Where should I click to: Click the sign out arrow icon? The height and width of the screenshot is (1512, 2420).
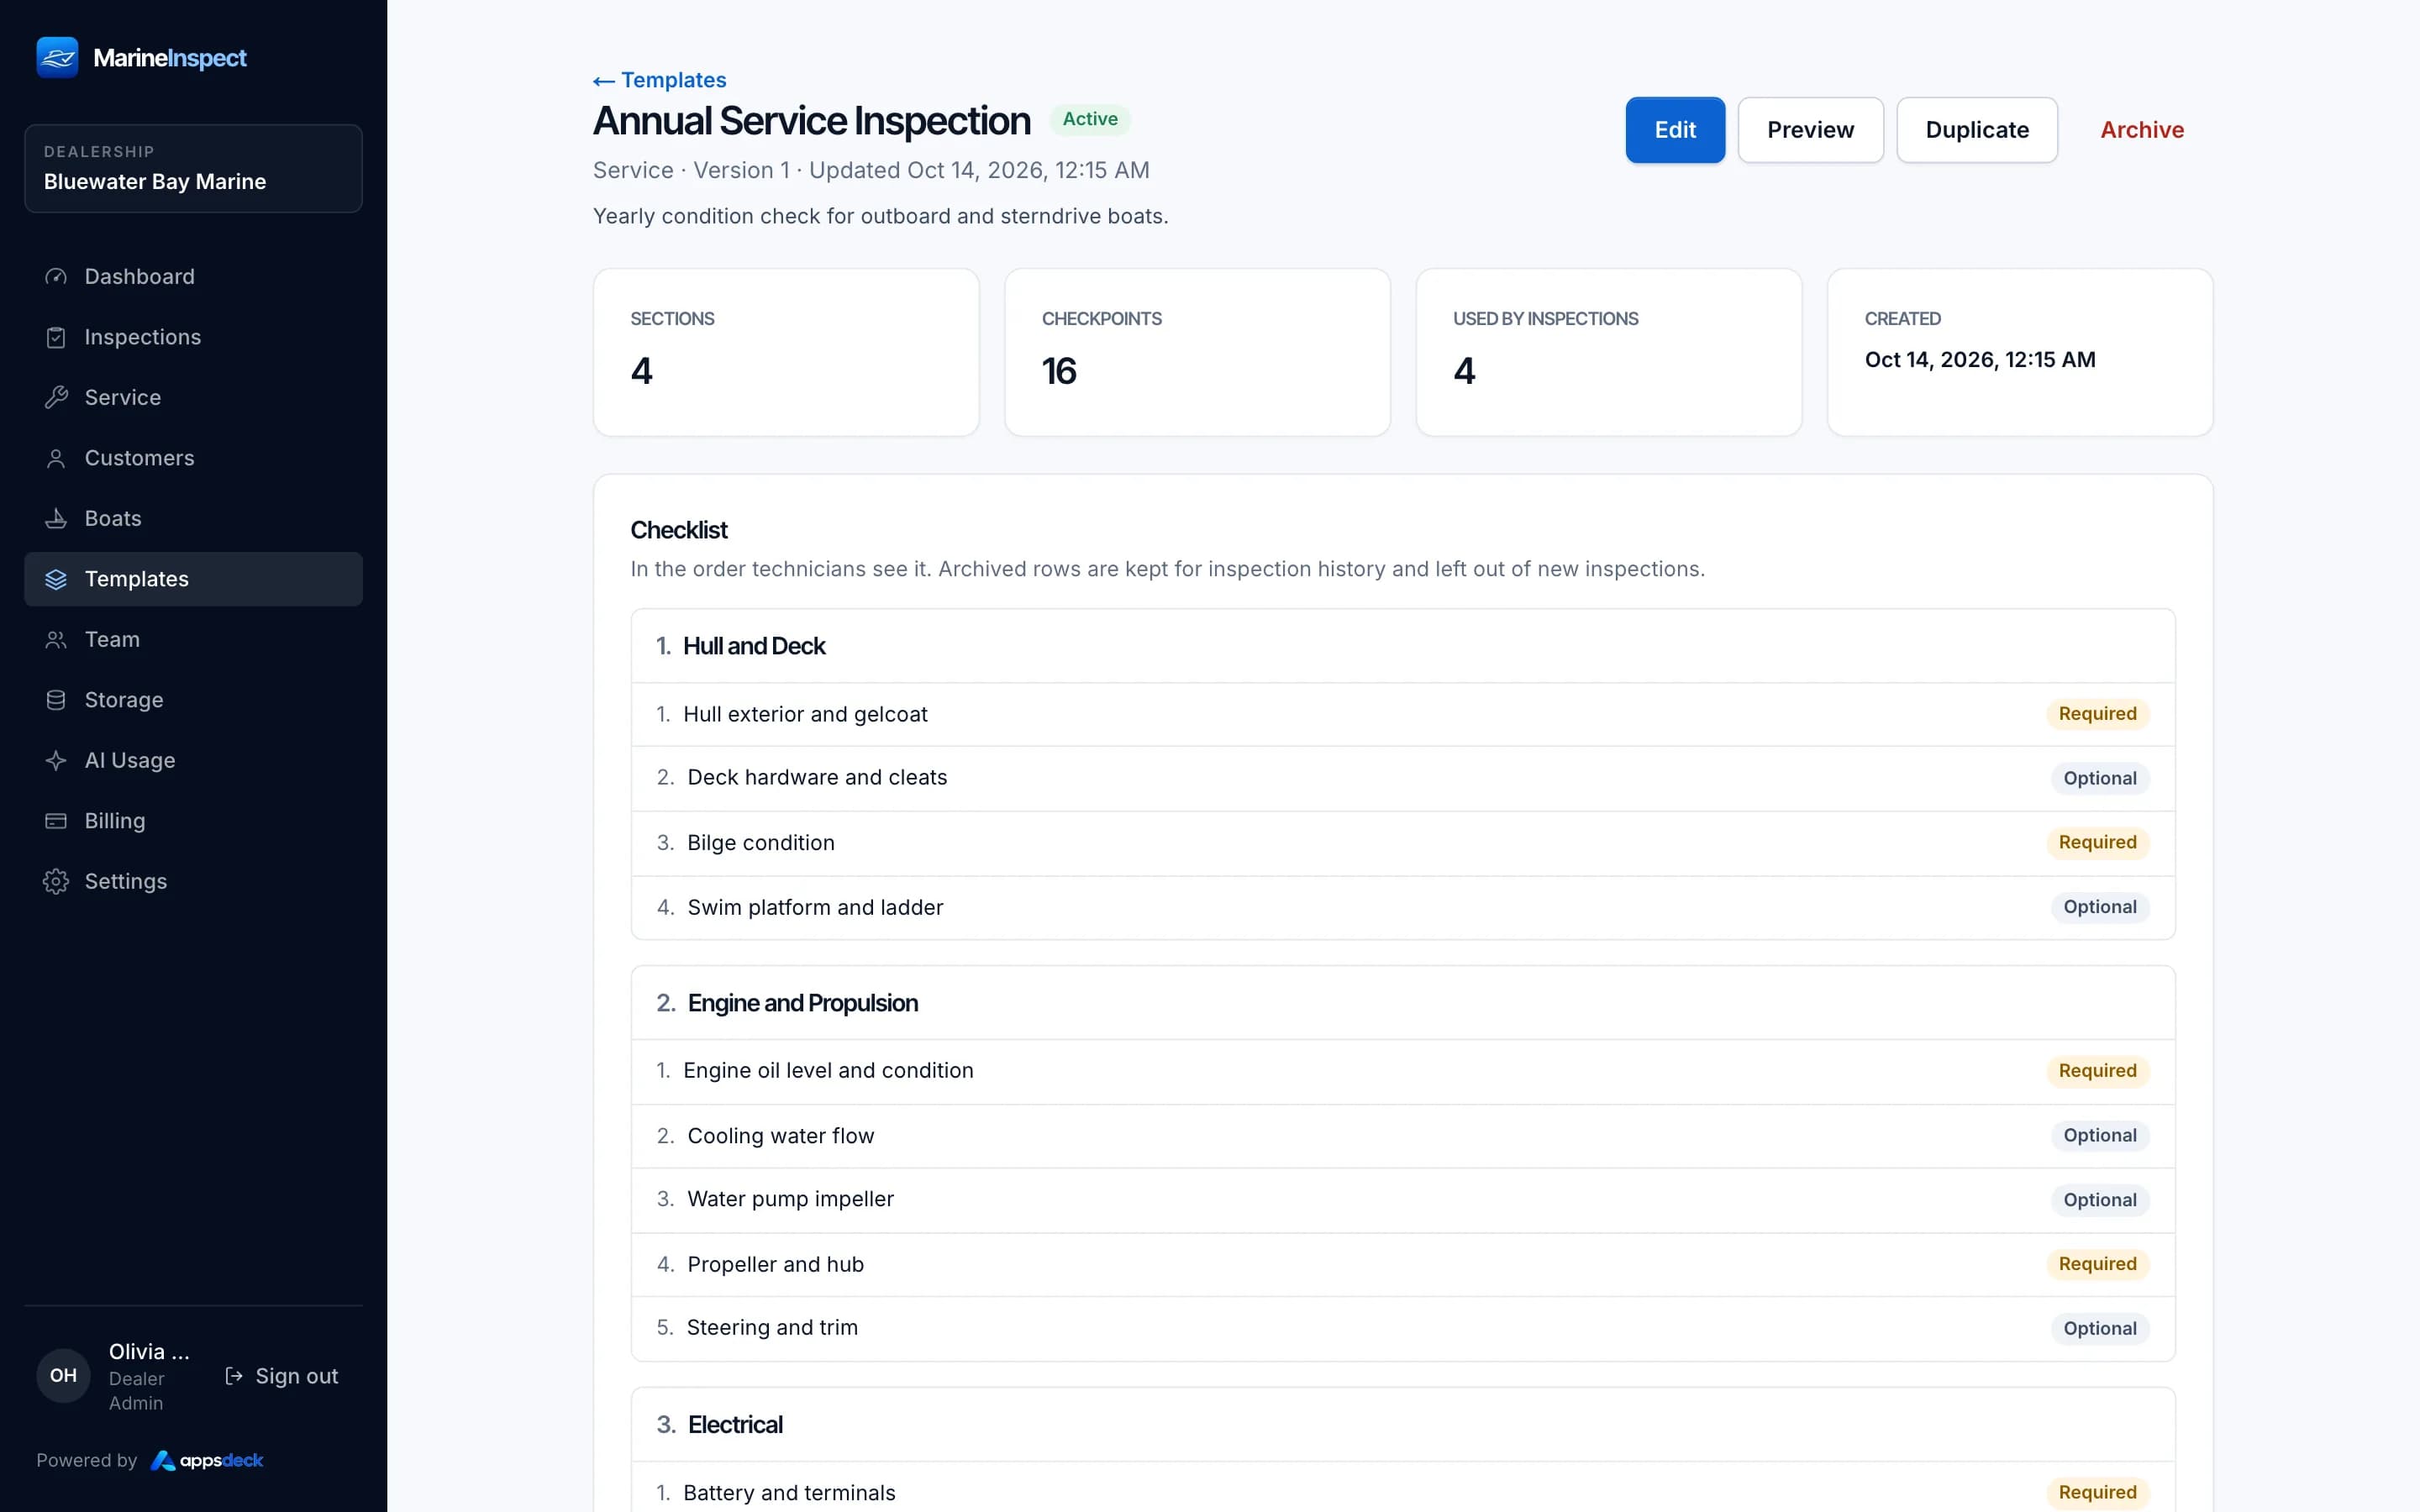pos(234,1376)
